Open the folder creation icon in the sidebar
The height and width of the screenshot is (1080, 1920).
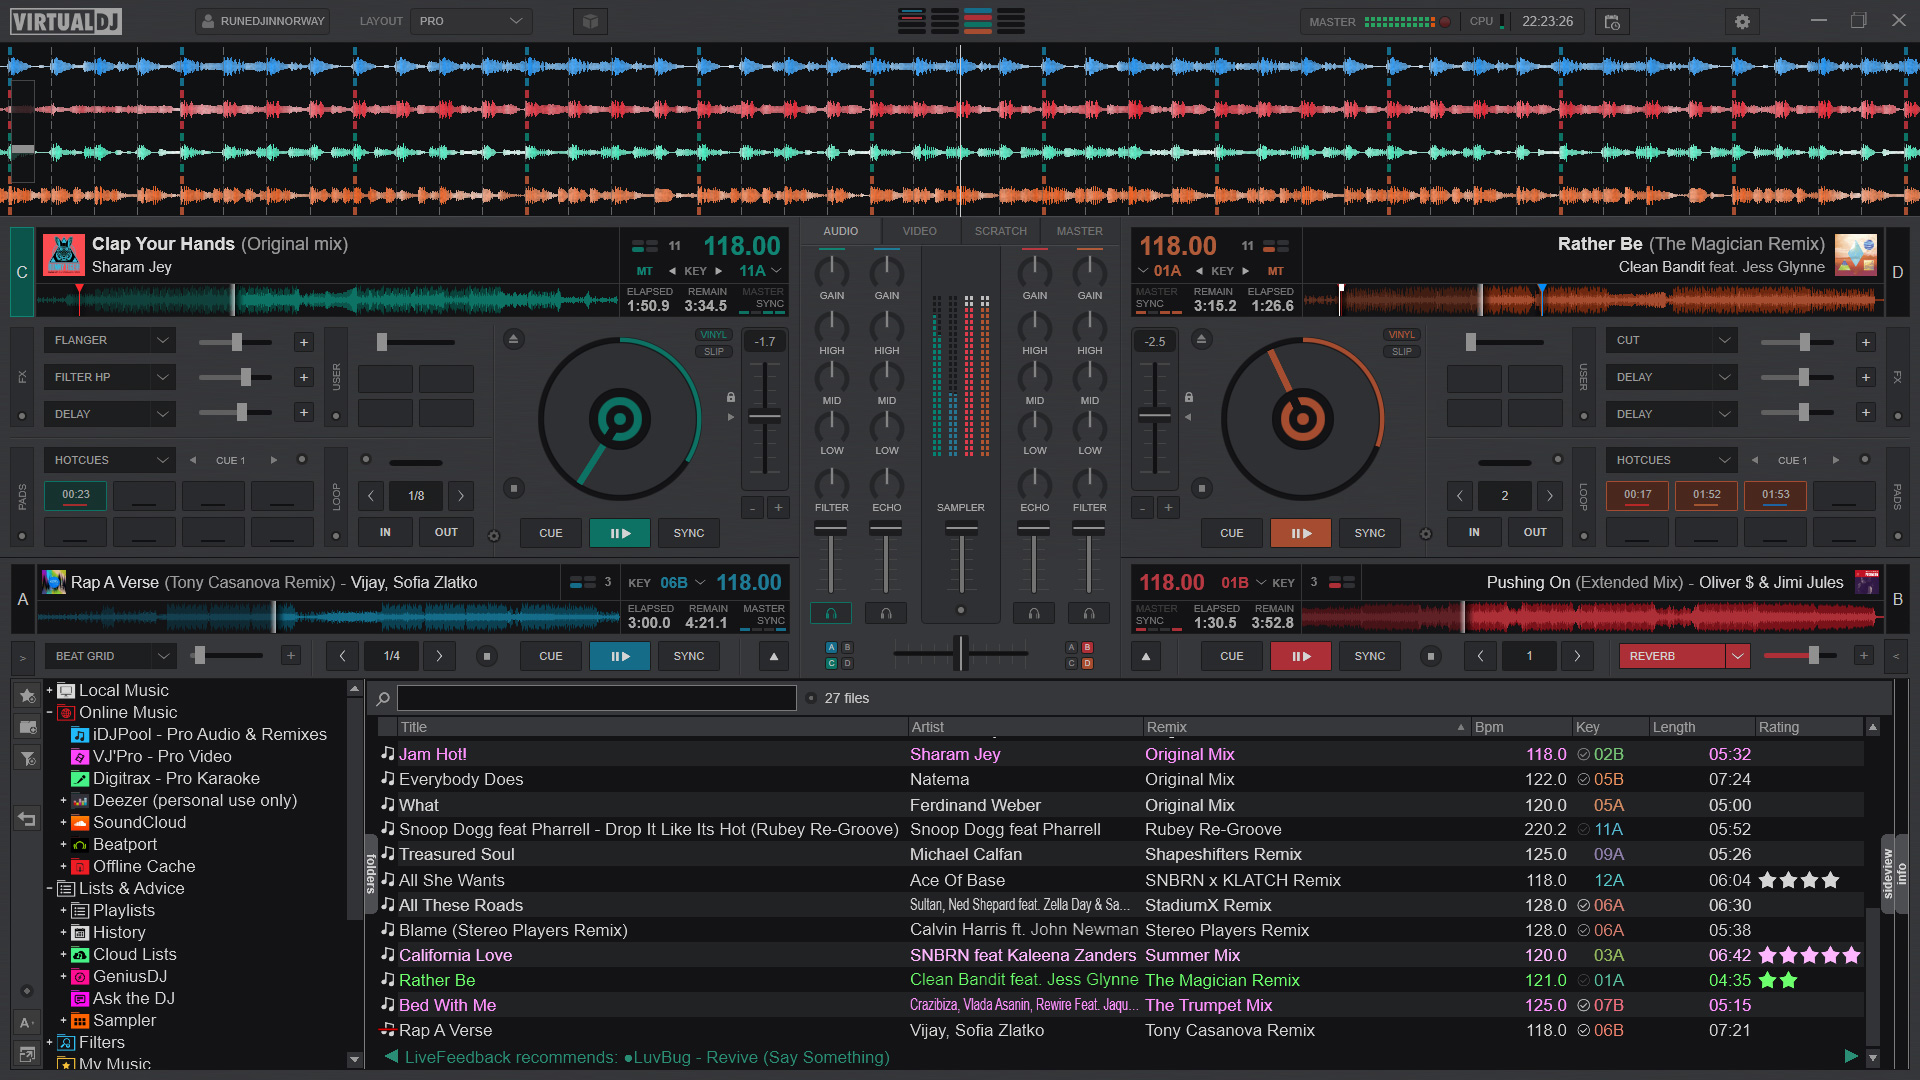(x=26, y=727)
